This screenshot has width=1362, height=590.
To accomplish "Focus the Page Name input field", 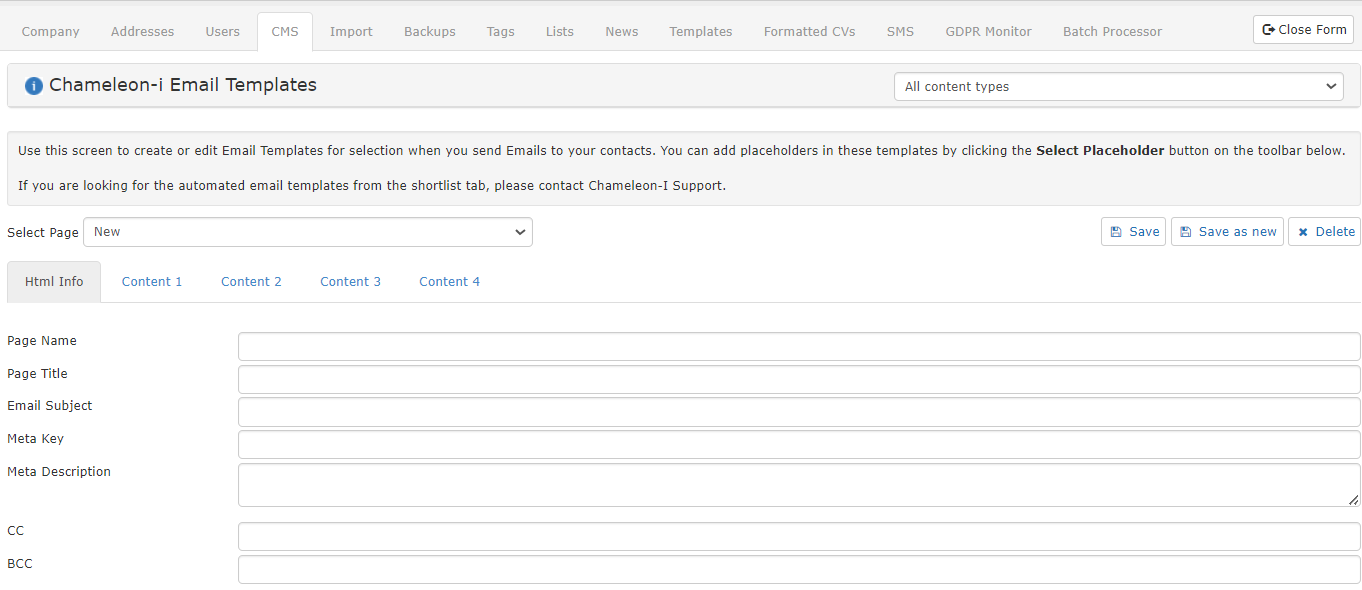I will (799, 346).
